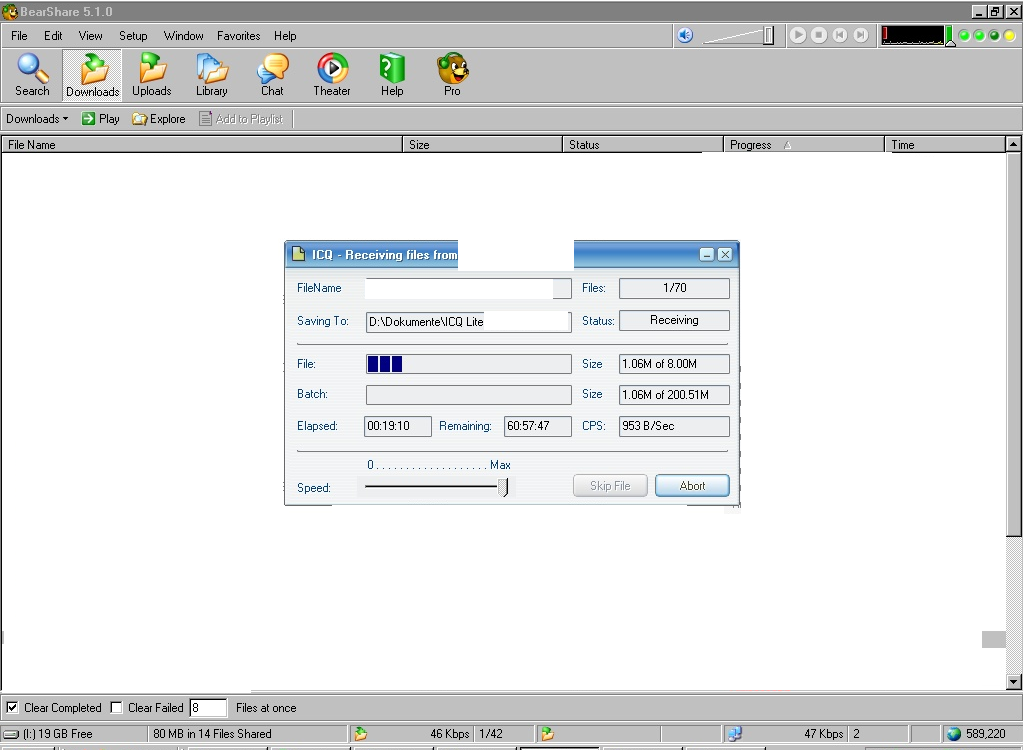The height and width of the screenshot is (750, 1023).
Task: Click the second transfer status bar icon
Action: 547,734
